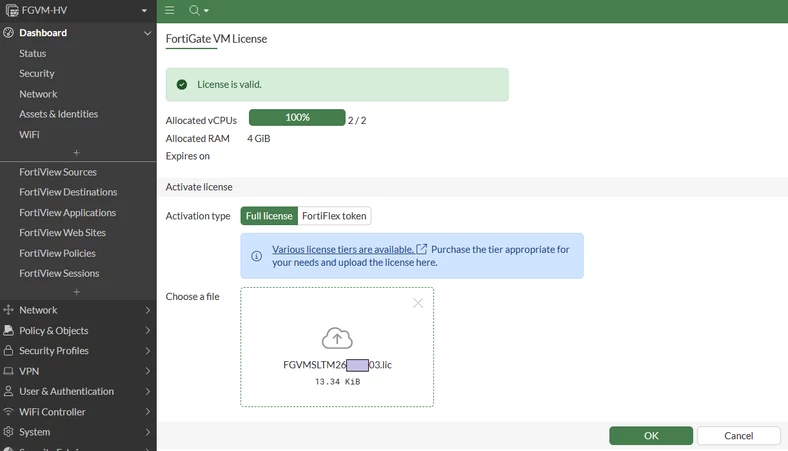Confirm with the OK button
788x451 pixels.
click(x=651, y=435)
